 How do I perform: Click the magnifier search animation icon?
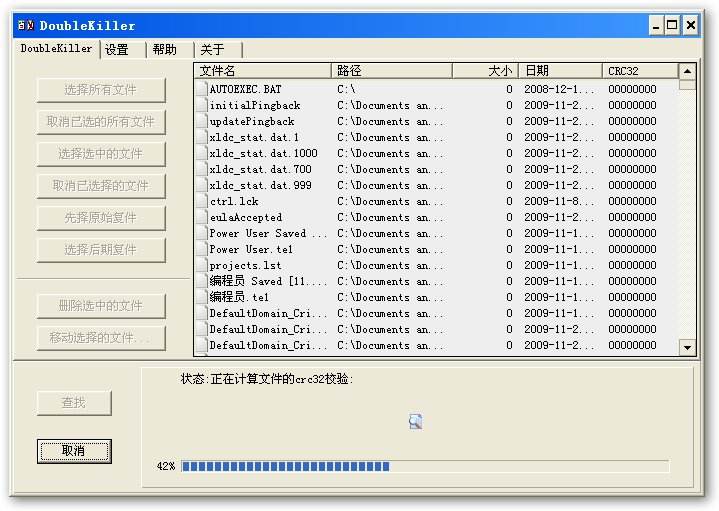coord(415,421)
